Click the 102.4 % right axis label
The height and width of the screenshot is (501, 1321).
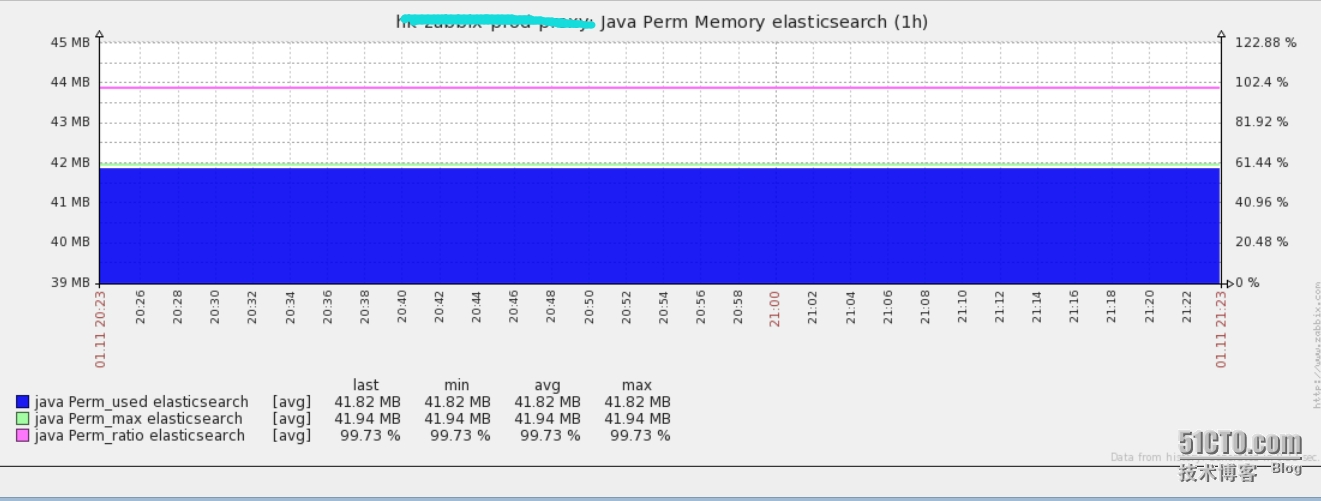pos(1262,82)
